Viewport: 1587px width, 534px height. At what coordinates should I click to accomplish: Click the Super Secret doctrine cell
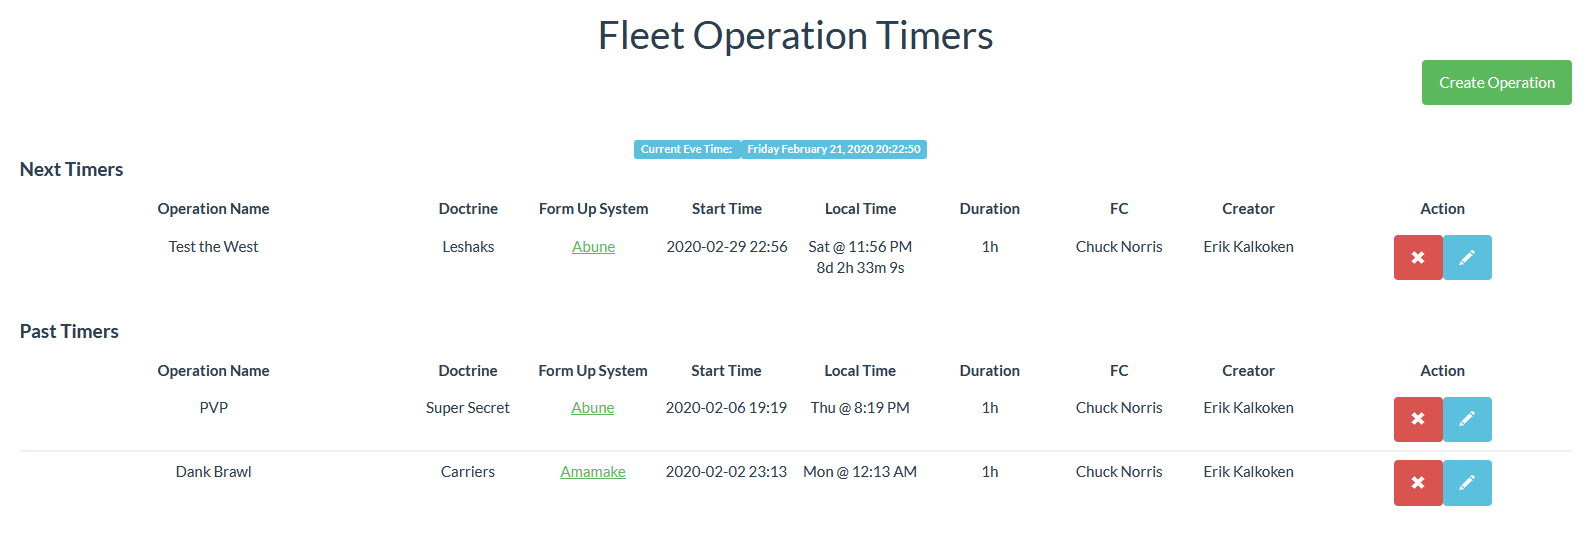coord(467,408)
